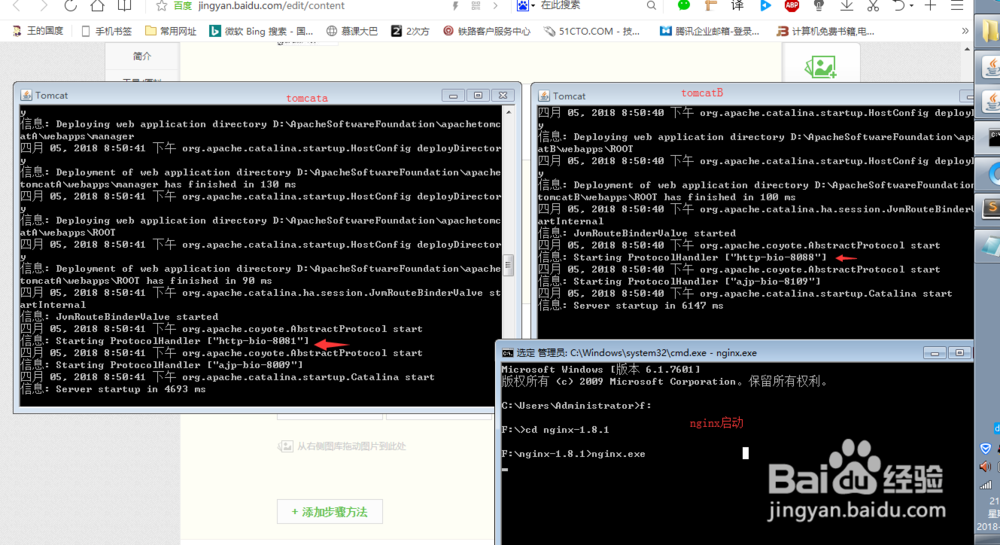Open the browser home page
Viewport: 1000px width, 545px height.
coord(97,6)
